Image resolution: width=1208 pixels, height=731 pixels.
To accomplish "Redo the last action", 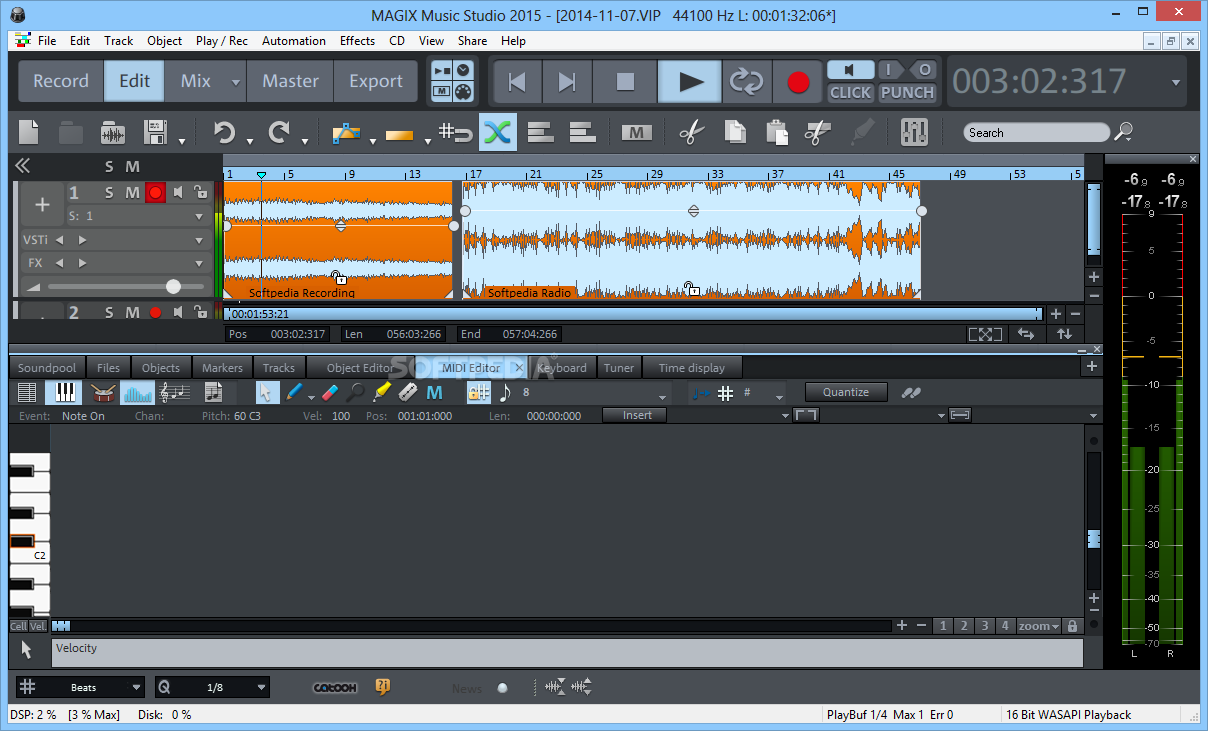I will point(280,132).
